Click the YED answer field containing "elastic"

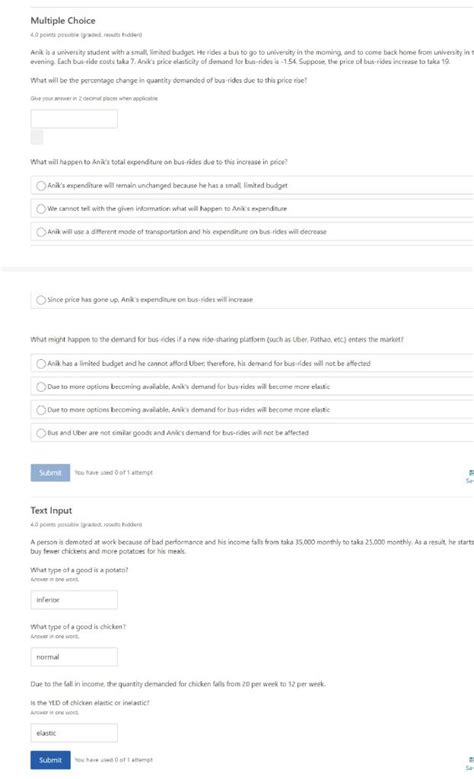(x=74, y=733)
